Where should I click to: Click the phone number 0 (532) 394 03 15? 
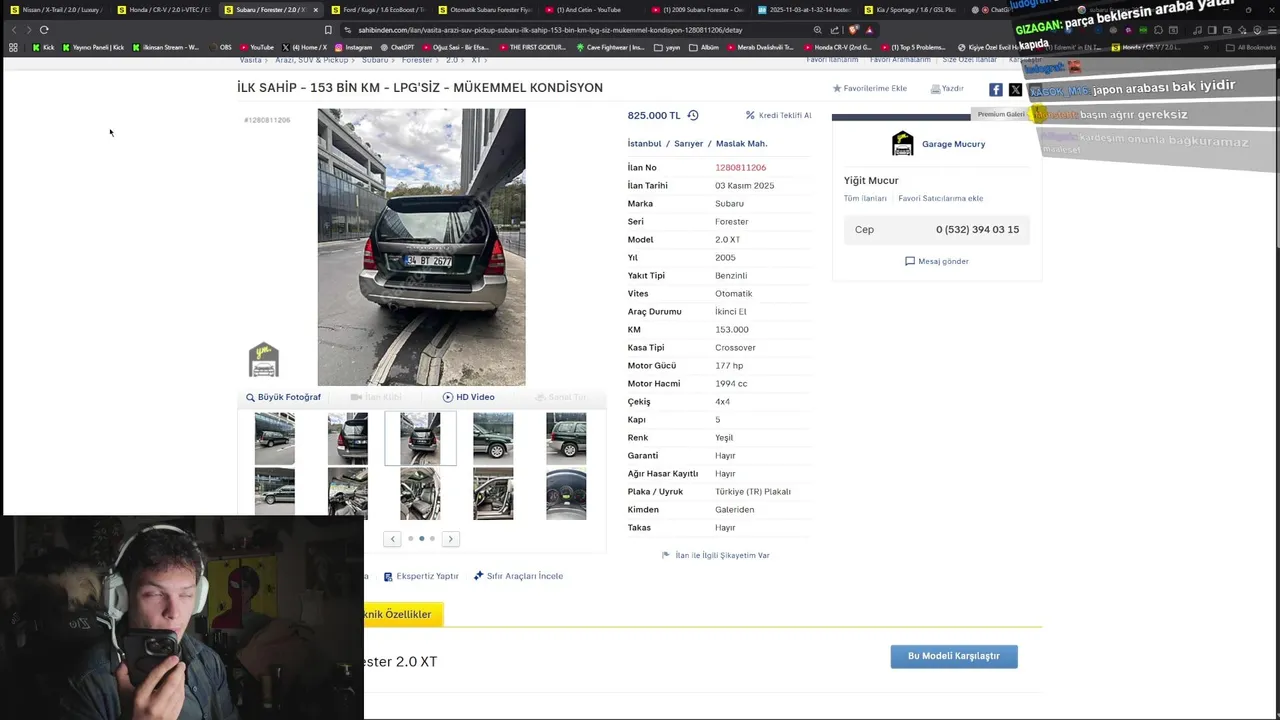(x=977, y=229)
